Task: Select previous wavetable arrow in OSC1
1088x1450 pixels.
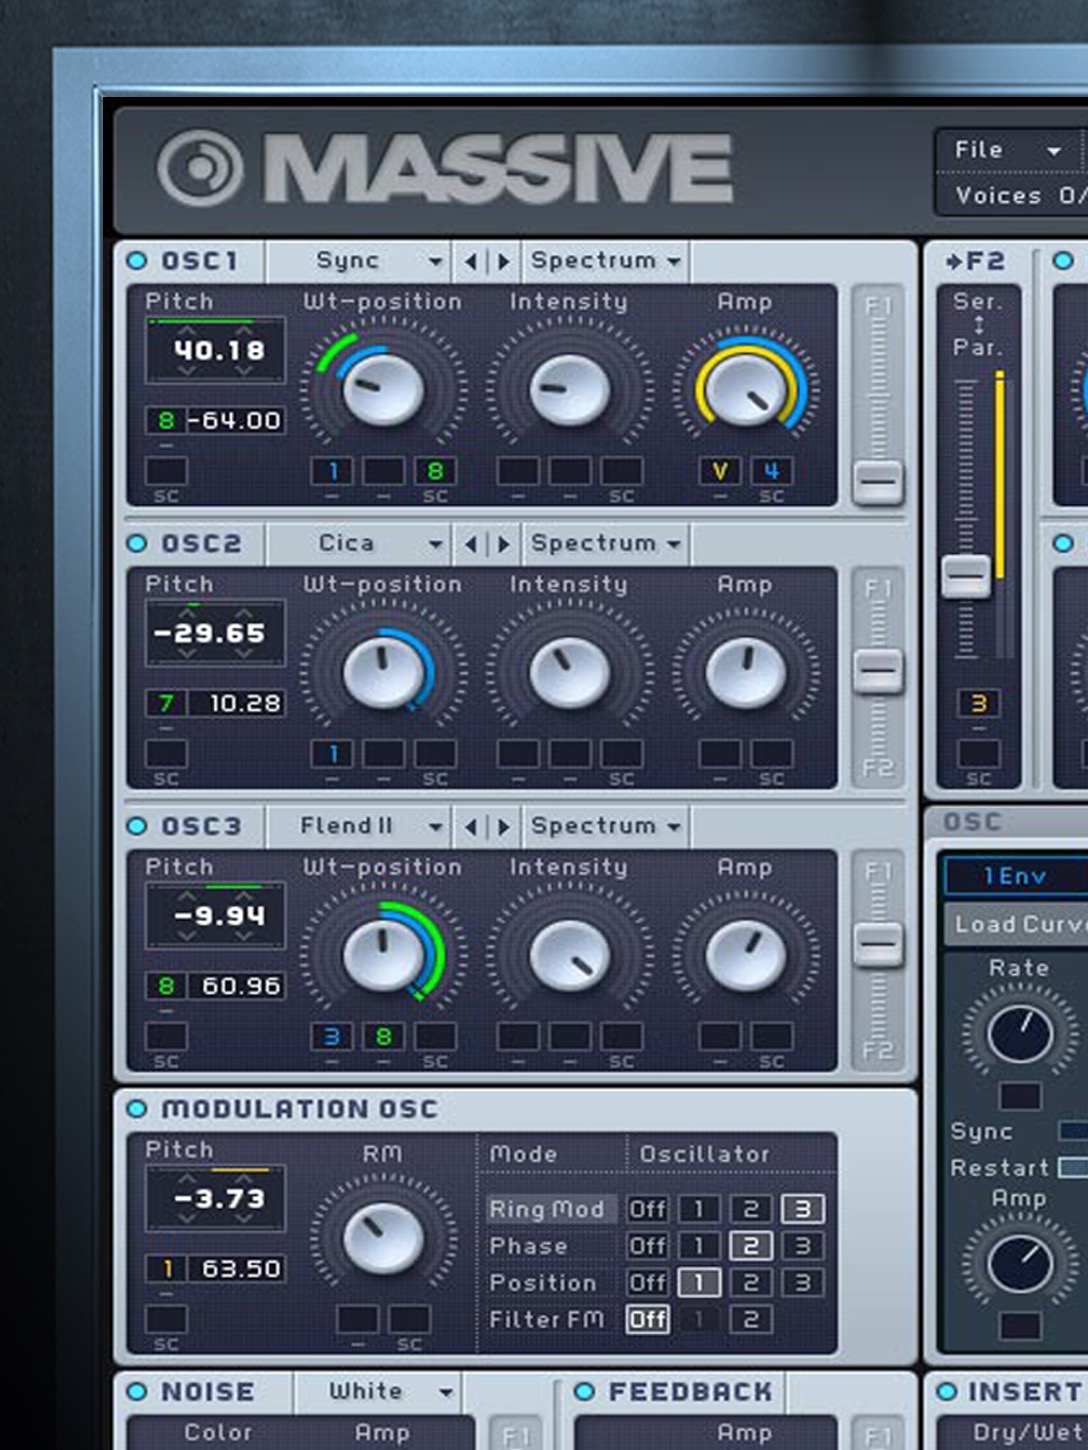Action: click(470, 262)
